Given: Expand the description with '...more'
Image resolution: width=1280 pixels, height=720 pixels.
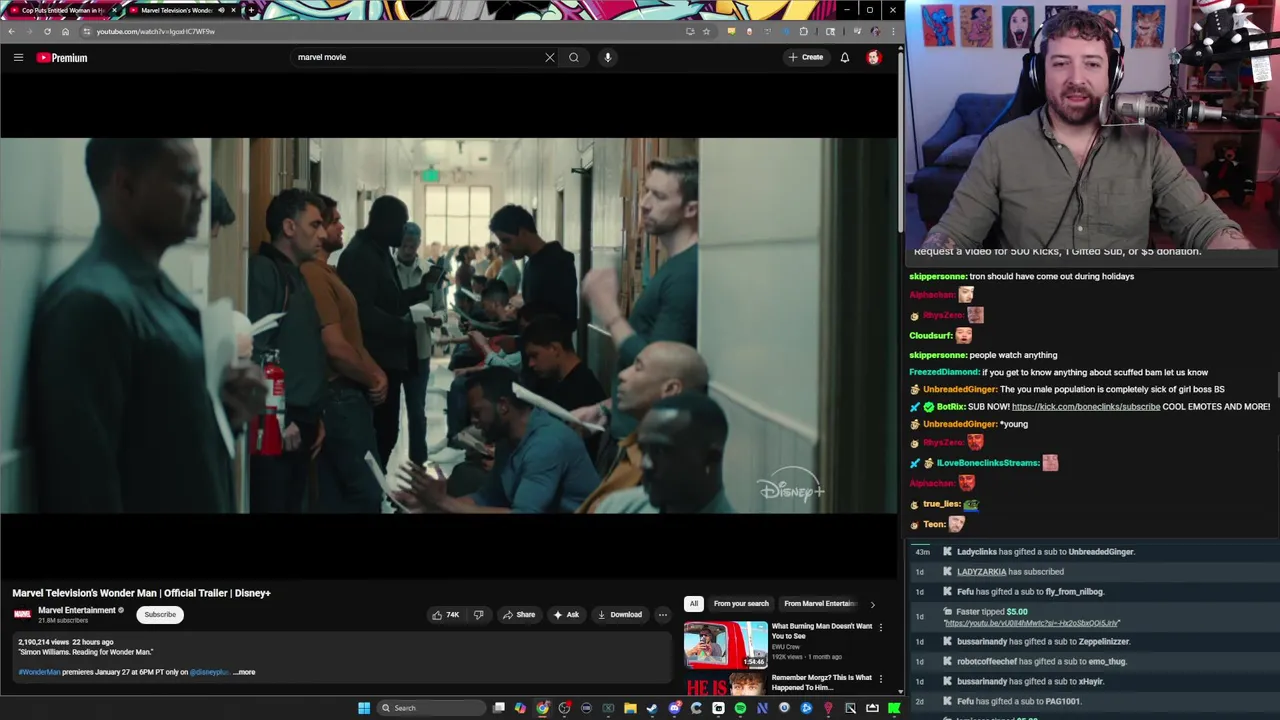Looking at the screenshot, I should click(244, 672).
